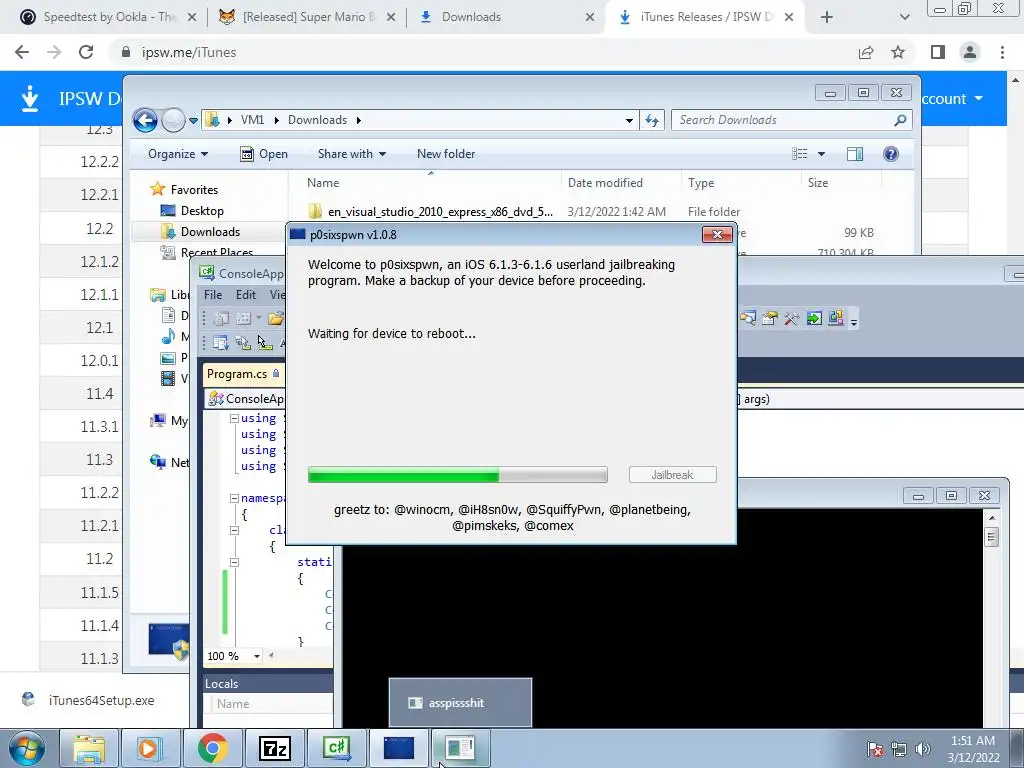Click Downloads in the address breadcrumb
The width and height of the screenshot is (1024, 768).
click(317, 120)
